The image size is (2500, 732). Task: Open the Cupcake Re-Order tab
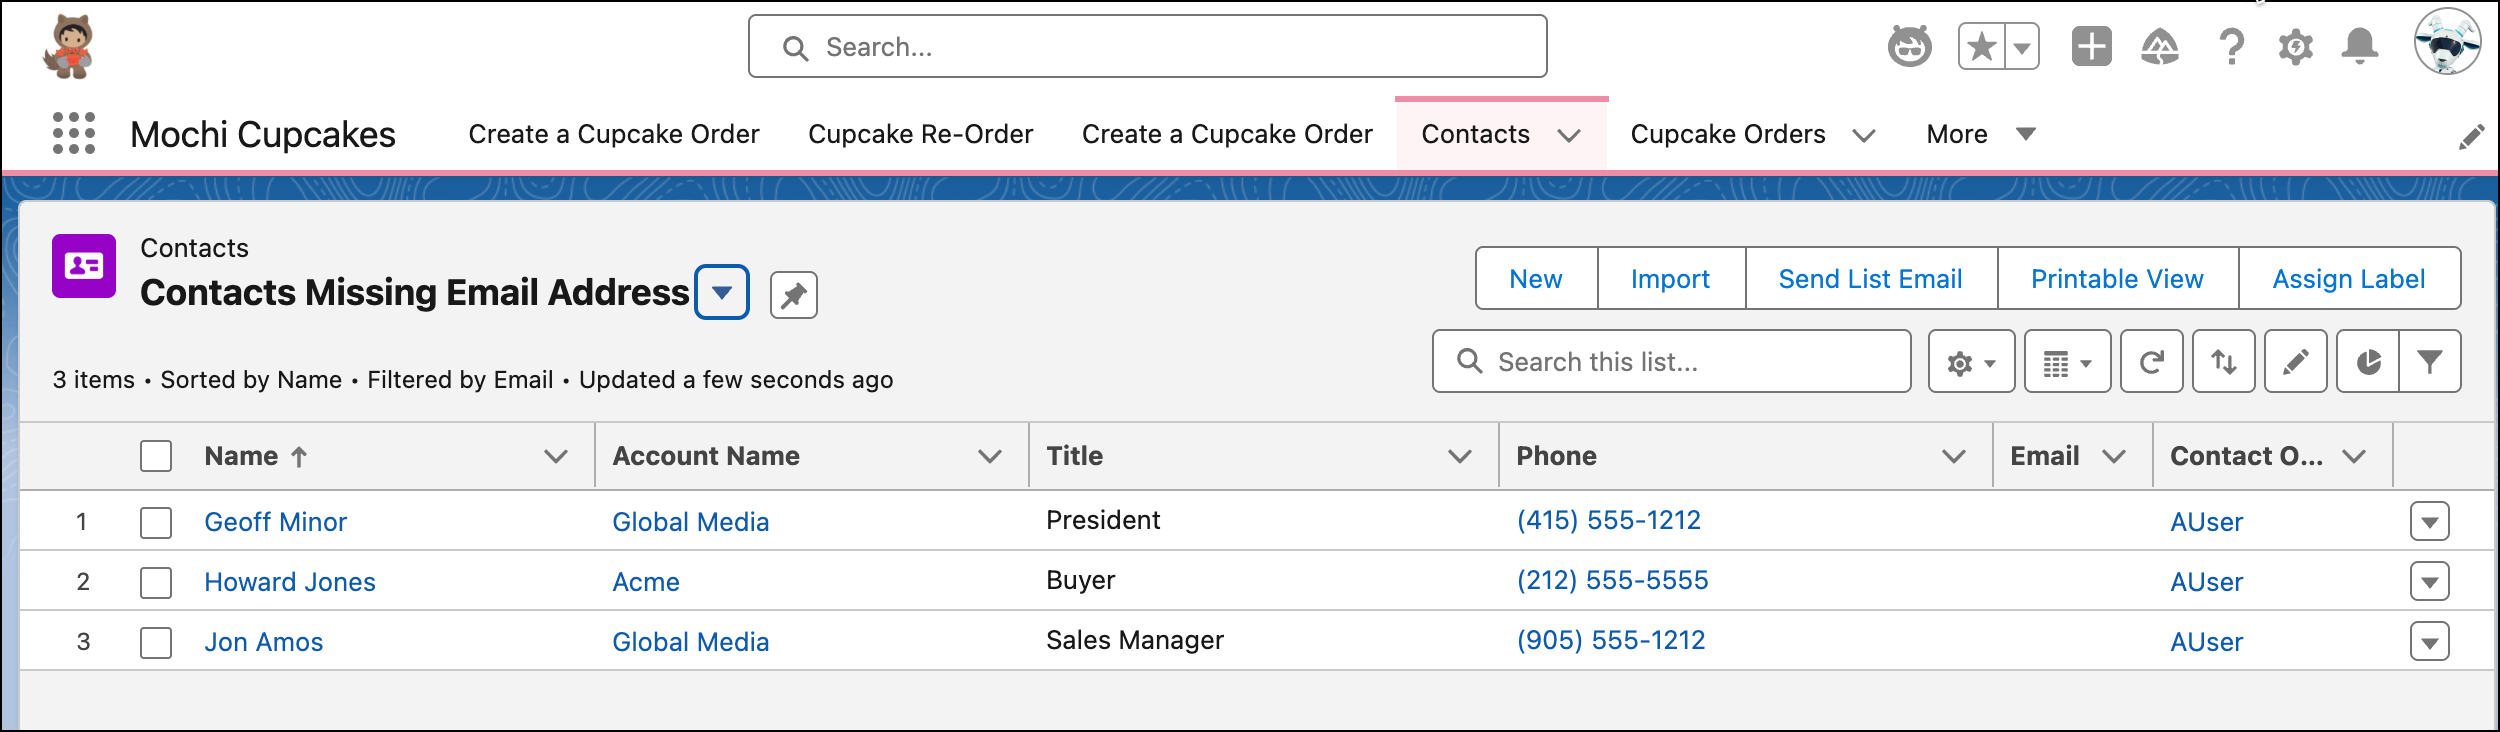(x=920, y=134)
